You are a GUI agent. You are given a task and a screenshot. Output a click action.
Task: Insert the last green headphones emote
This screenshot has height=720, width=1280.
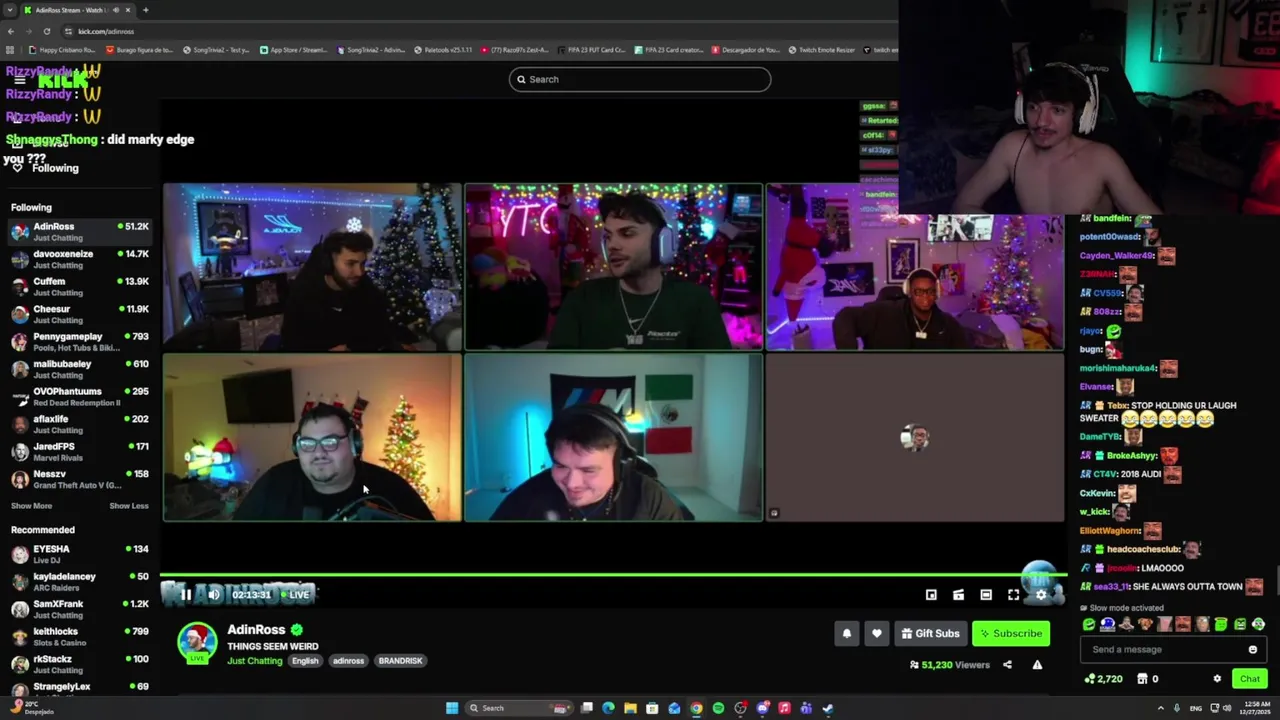tap(1259, 625)
